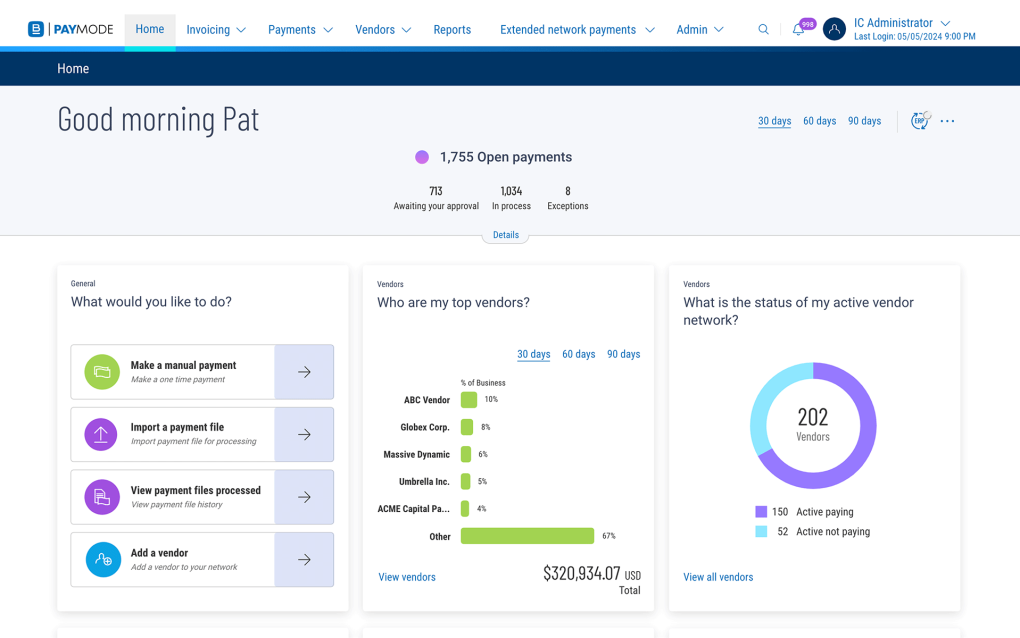Viewport: 1020px width, 638px height.
Task: Click the green Other bar in chart
Action: (x=527, y=536)
